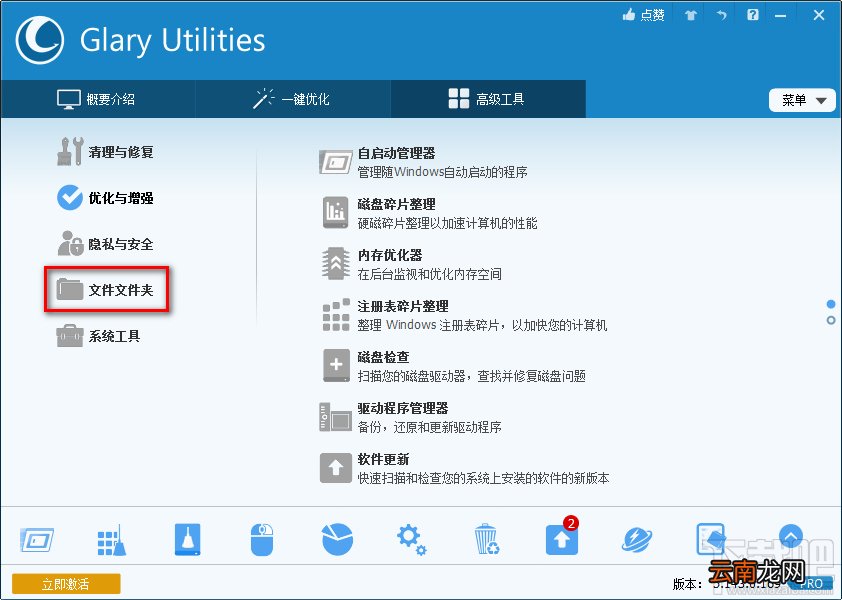Click the 磁盘检查 plus-drive icon

336,366
